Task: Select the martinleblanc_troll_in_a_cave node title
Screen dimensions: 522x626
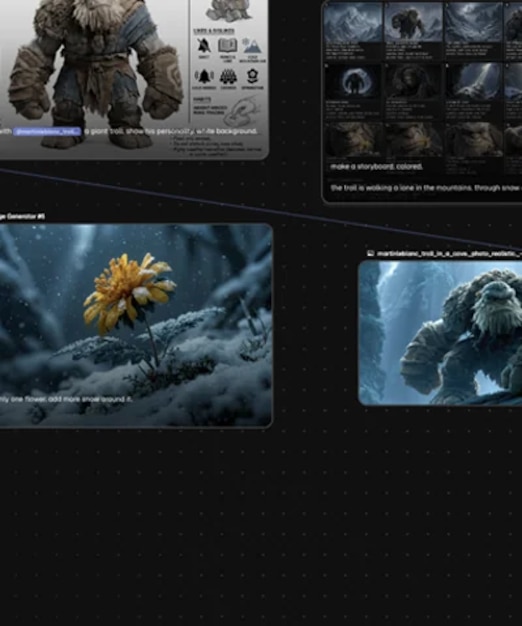Action: (x=449, y=254)
